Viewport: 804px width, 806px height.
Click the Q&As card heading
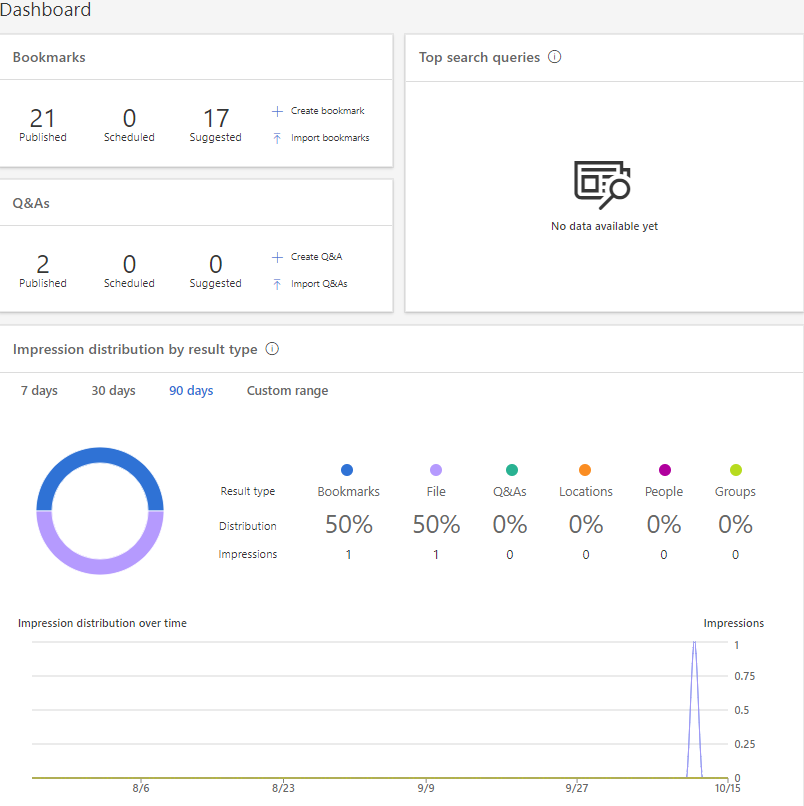[x=31, y=203]
